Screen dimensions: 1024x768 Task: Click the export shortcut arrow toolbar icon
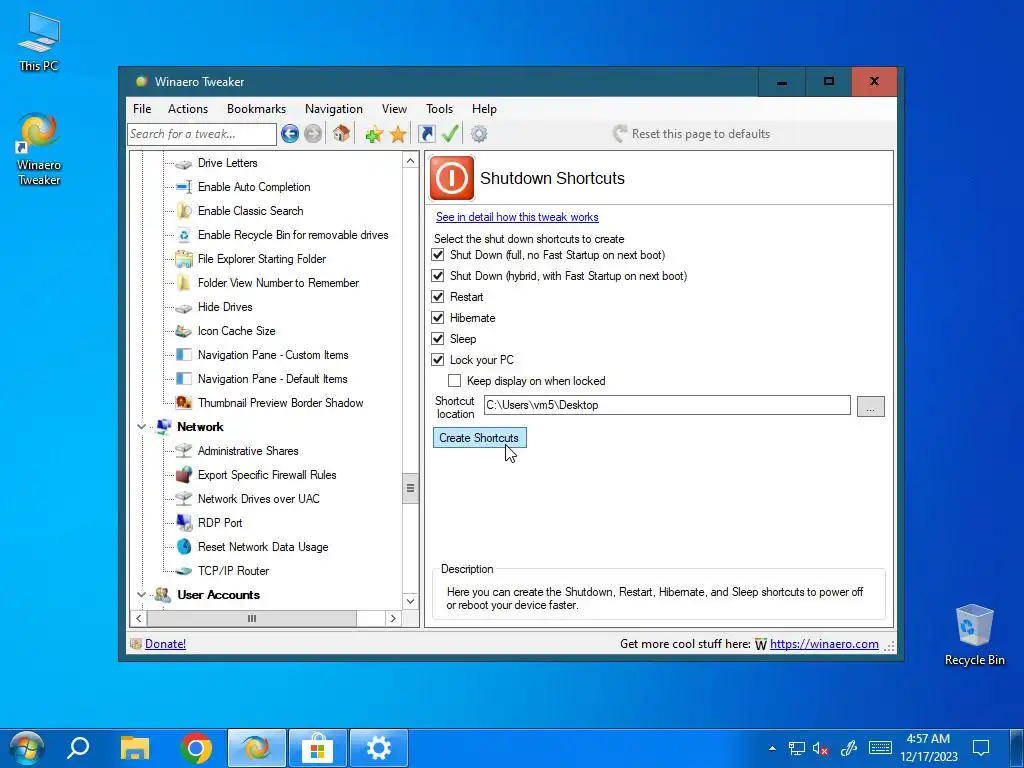[426, 134]
